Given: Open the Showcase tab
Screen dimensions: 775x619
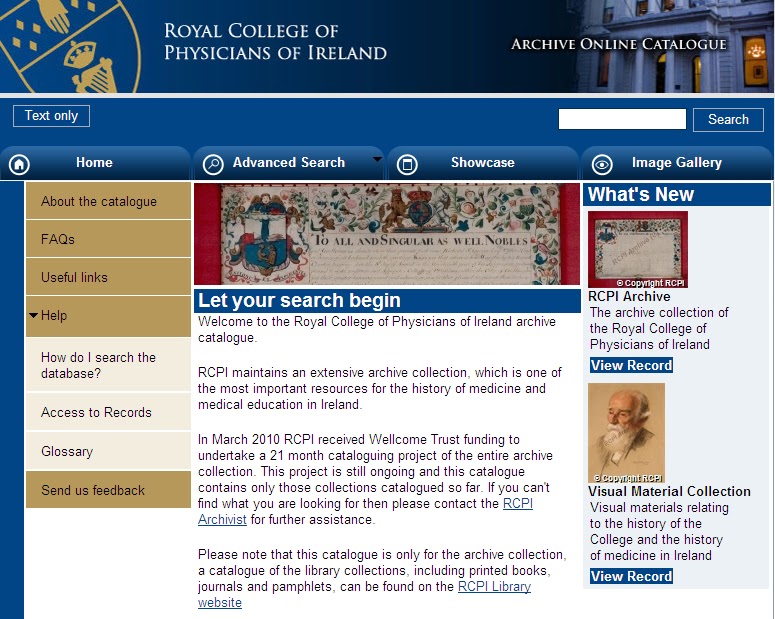Looking at the screenshot, I should pos(483,163).
